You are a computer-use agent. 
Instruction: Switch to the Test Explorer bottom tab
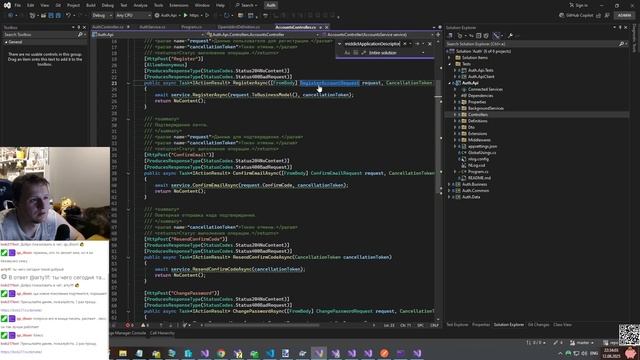pyautogui.click(x=457, y=325)
